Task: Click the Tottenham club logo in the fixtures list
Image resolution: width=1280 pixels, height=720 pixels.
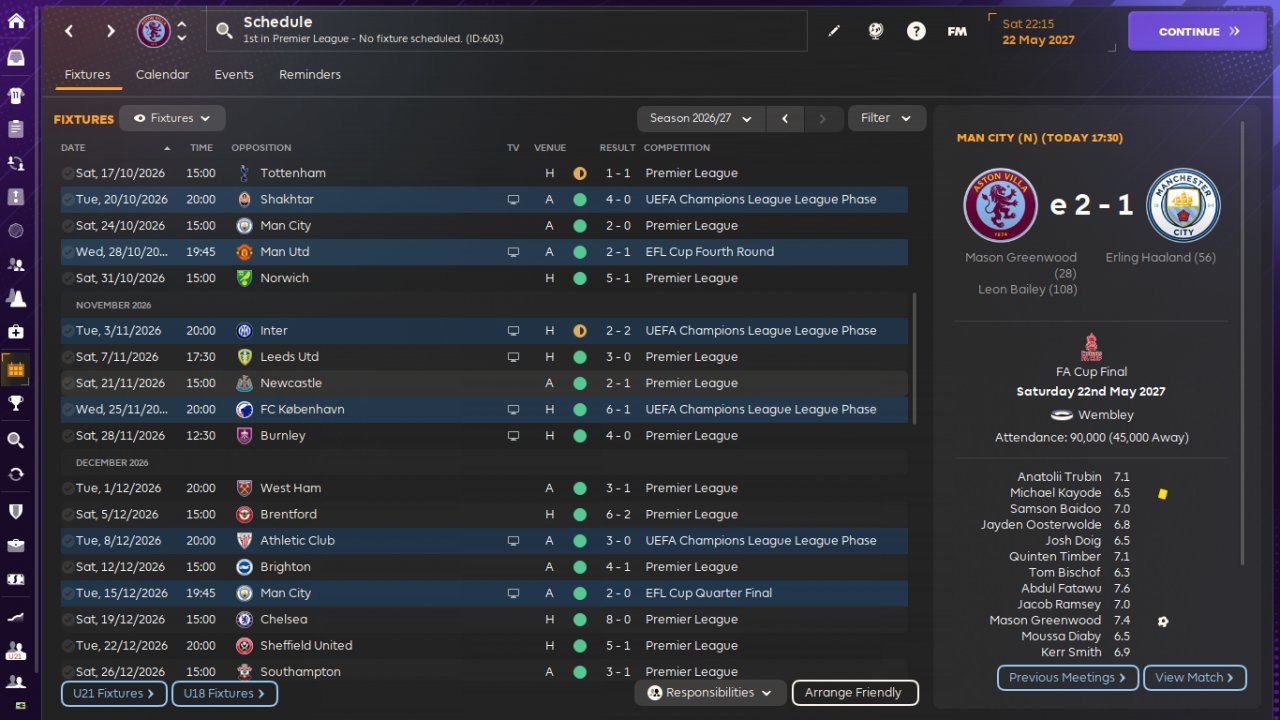Action: pyautogui.click(x=244, y=173)
